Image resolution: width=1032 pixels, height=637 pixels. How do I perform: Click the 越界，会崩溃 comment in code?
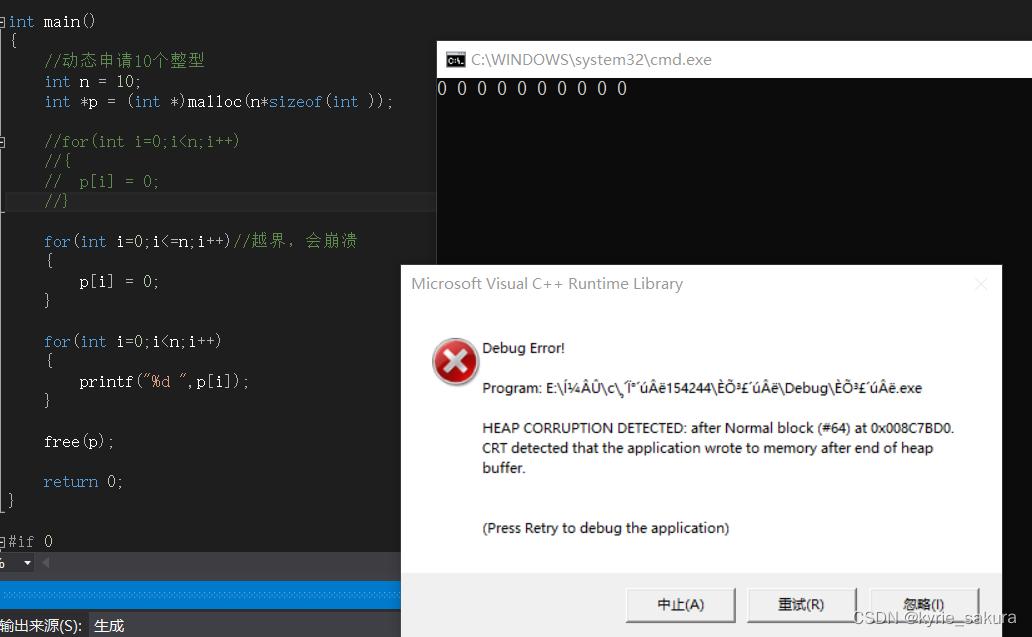295,241
